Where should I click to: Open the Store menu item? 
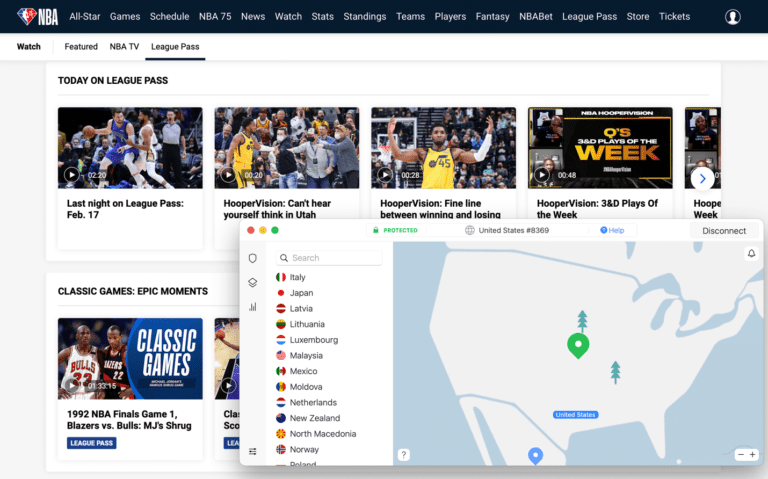tap(638, 17)
